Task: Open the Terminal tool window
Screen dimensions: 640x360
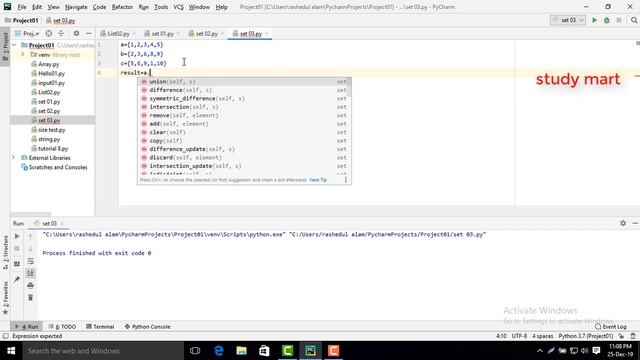Action: (100, 327)
